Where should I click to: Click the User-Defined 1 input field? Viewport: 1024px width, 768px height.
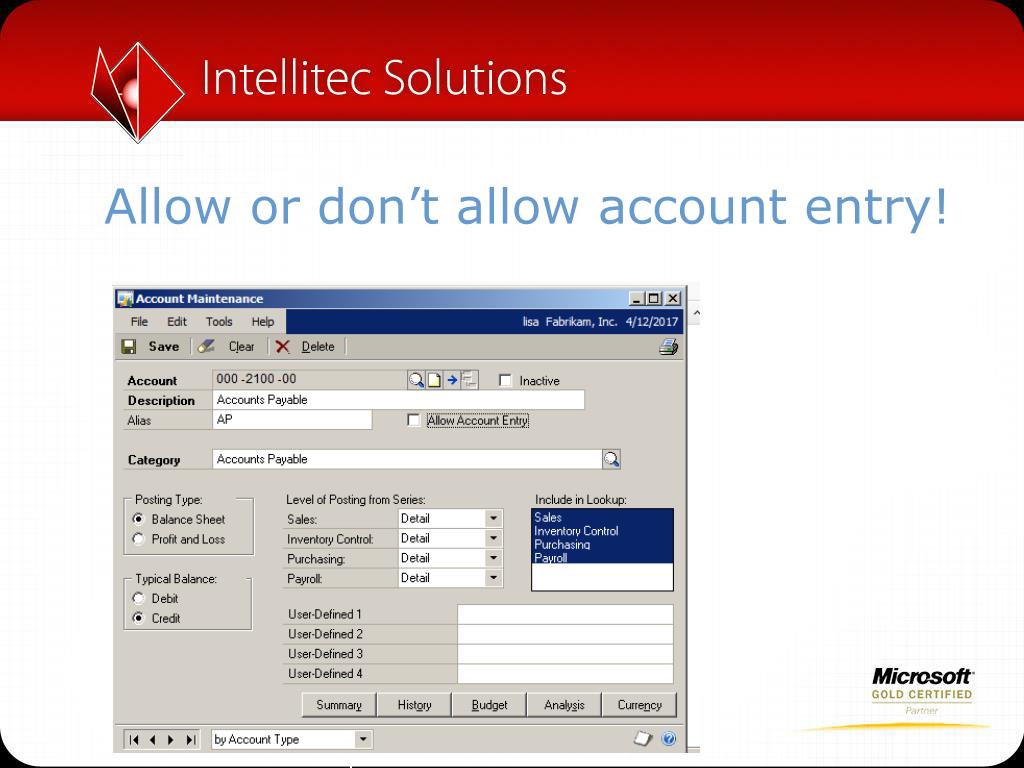tap(566, 615)
